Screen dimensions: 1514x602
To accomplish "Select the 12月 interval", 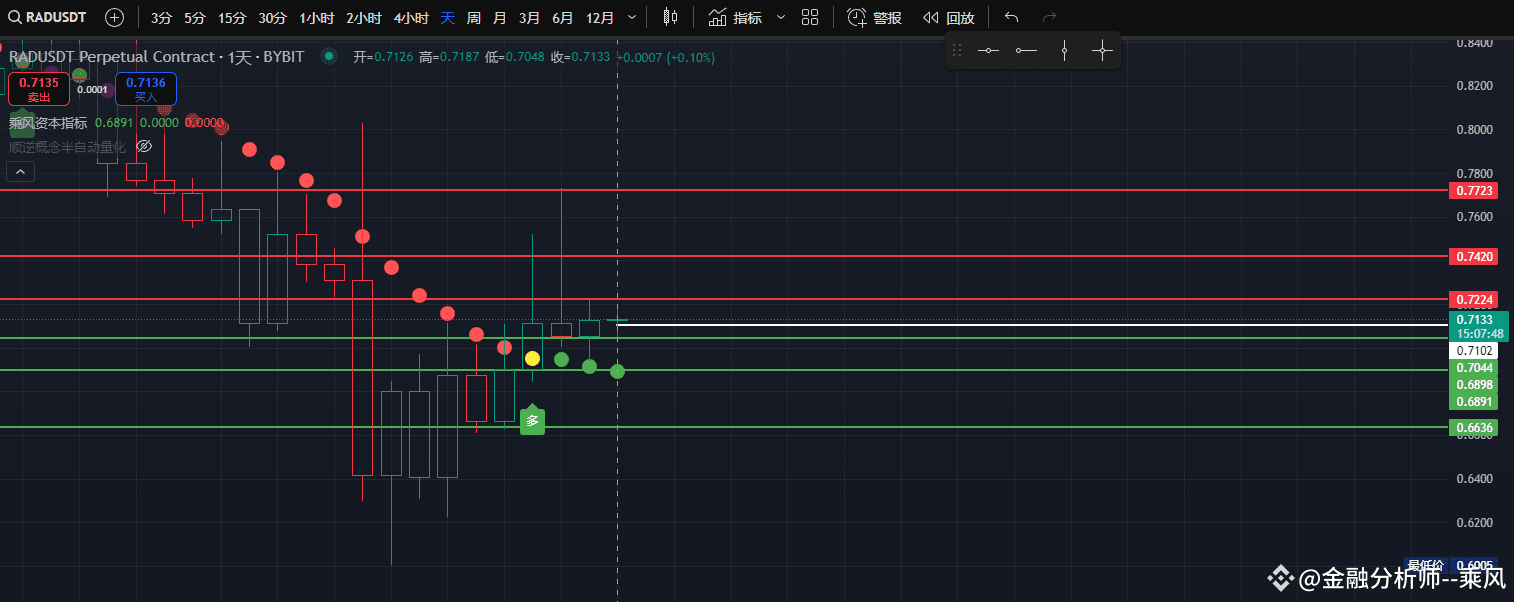I will [x=600, y=18].
